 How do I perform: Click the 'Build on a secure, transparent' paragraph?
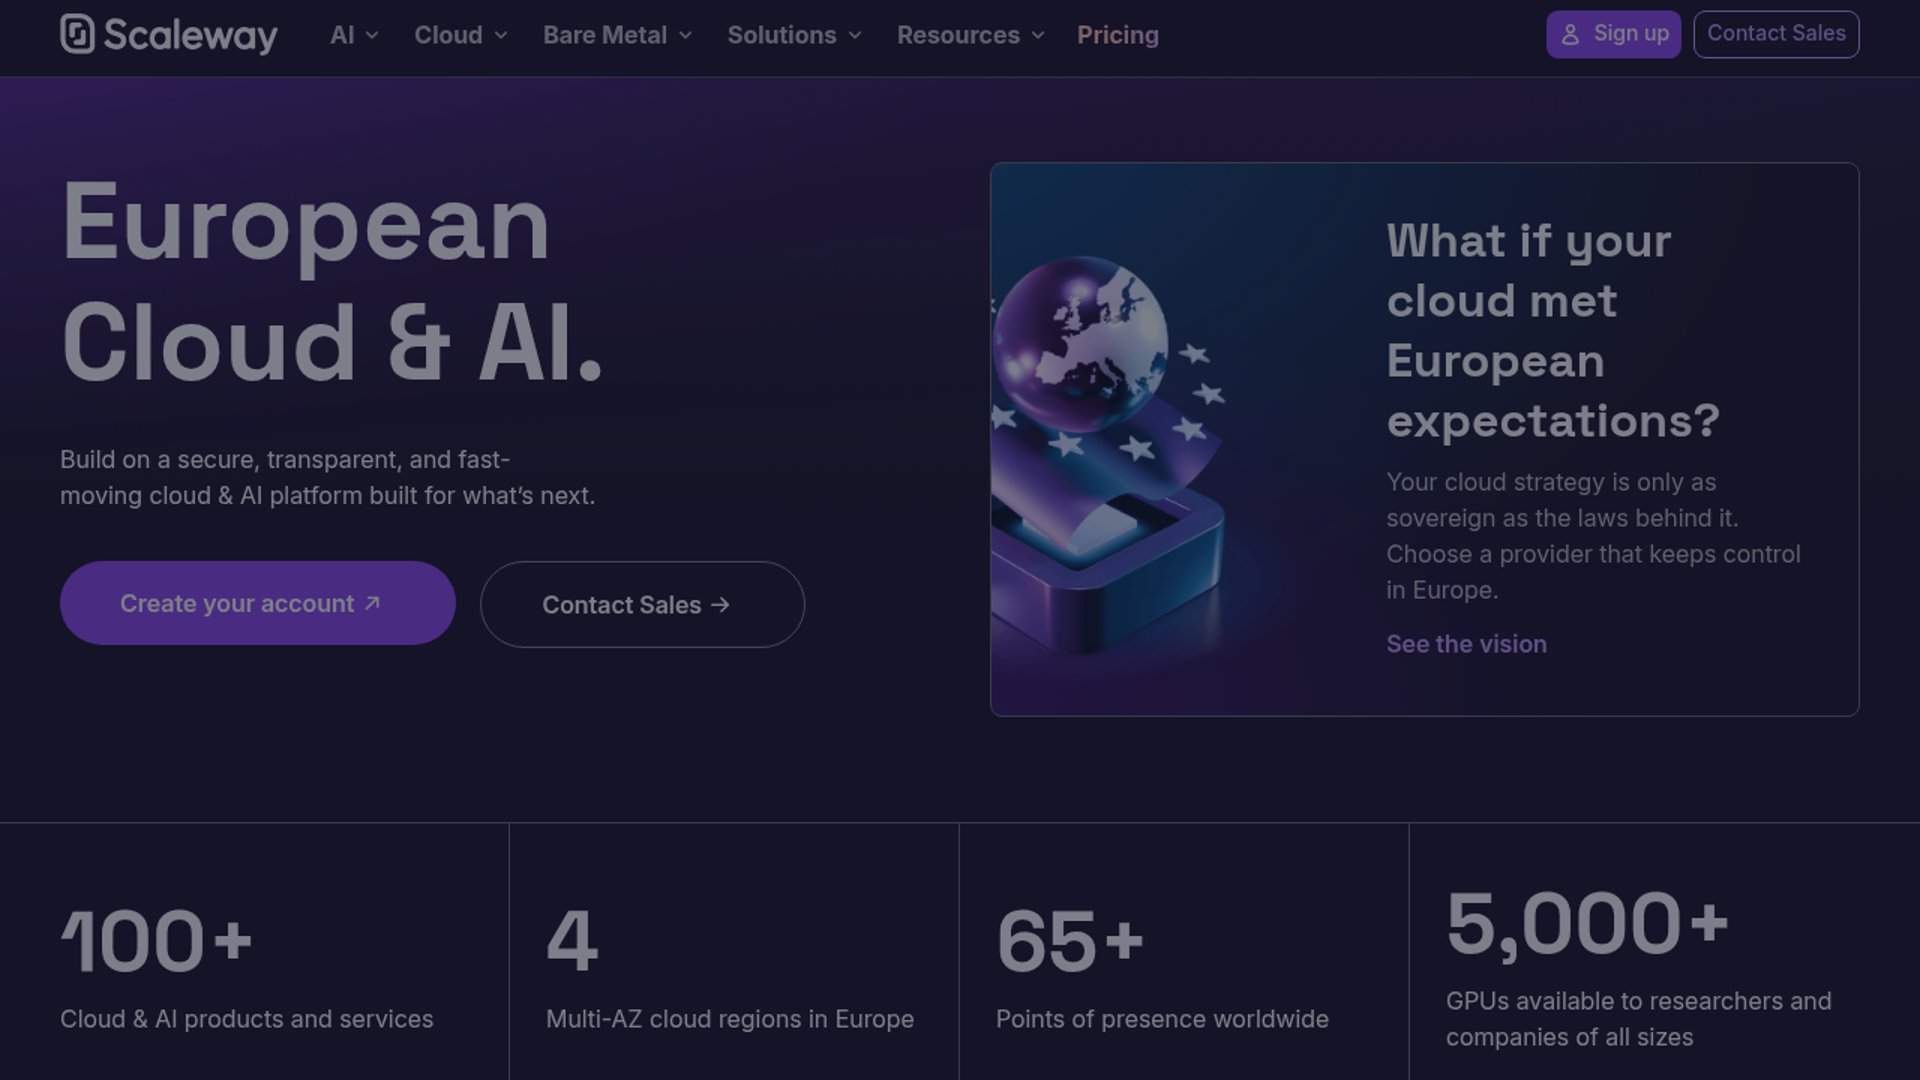click(x=327, y=478)
